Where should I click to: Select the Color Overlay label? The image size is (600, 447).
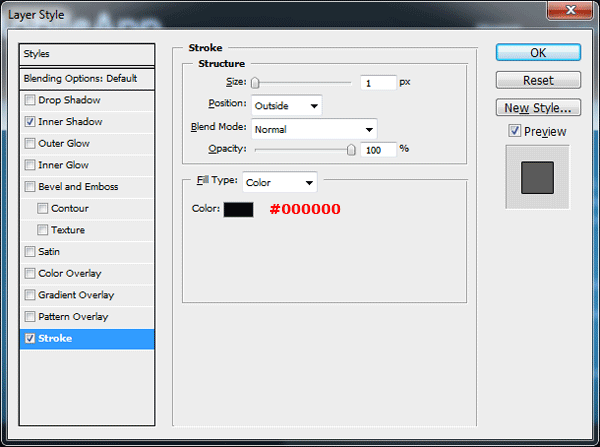click(70, 273)
